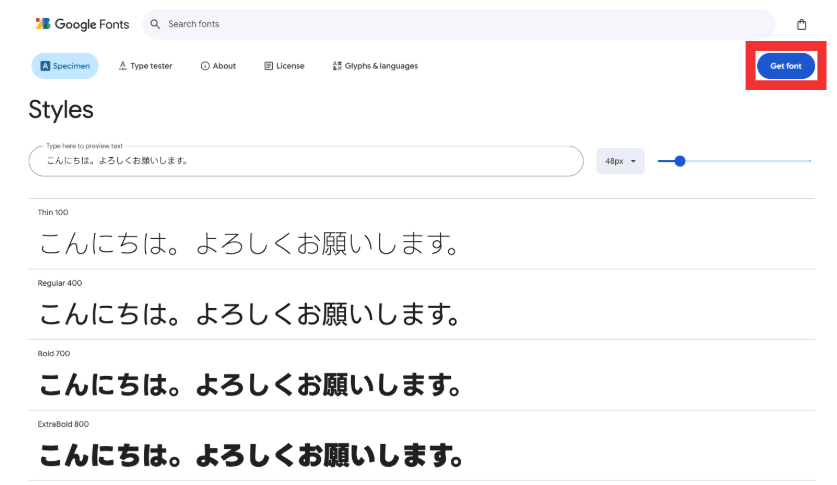This screenshot has height=485, width=837.
Task: Switch to the Specimen tab
Action: 65,66
